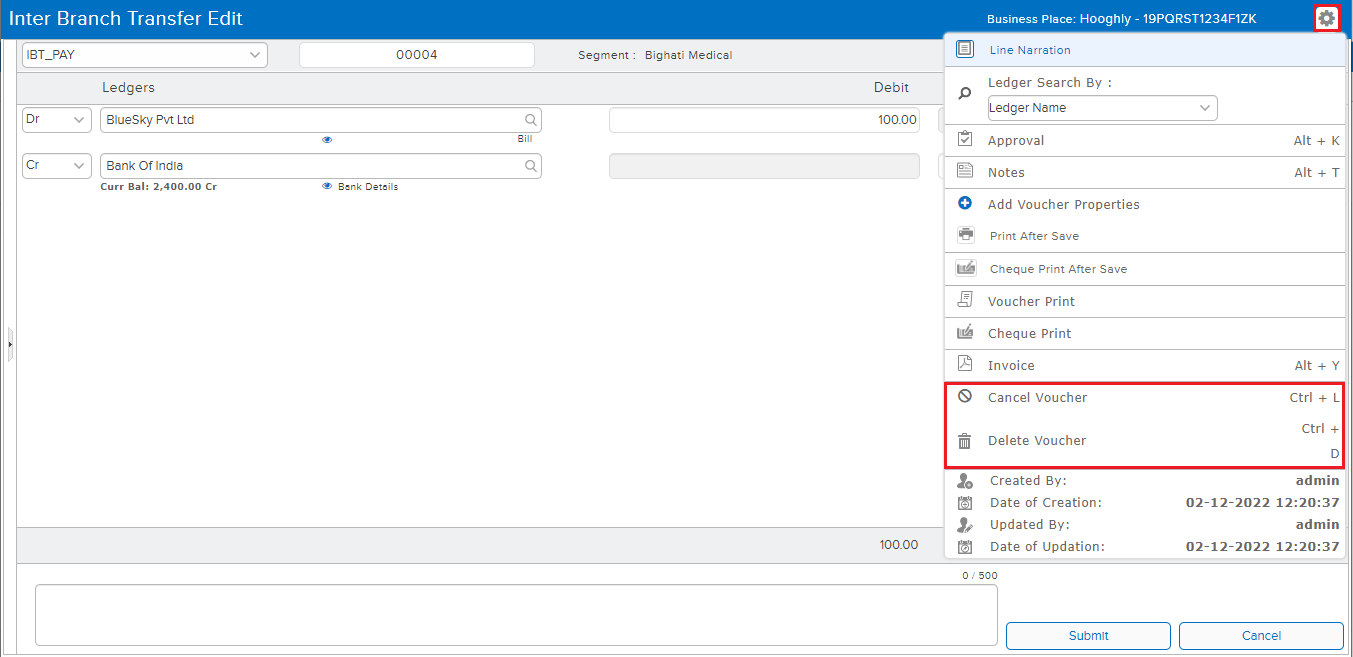1353x657 pixels.
Task: Show Bank Details via eye icon
Action: [x=327, y=187]
